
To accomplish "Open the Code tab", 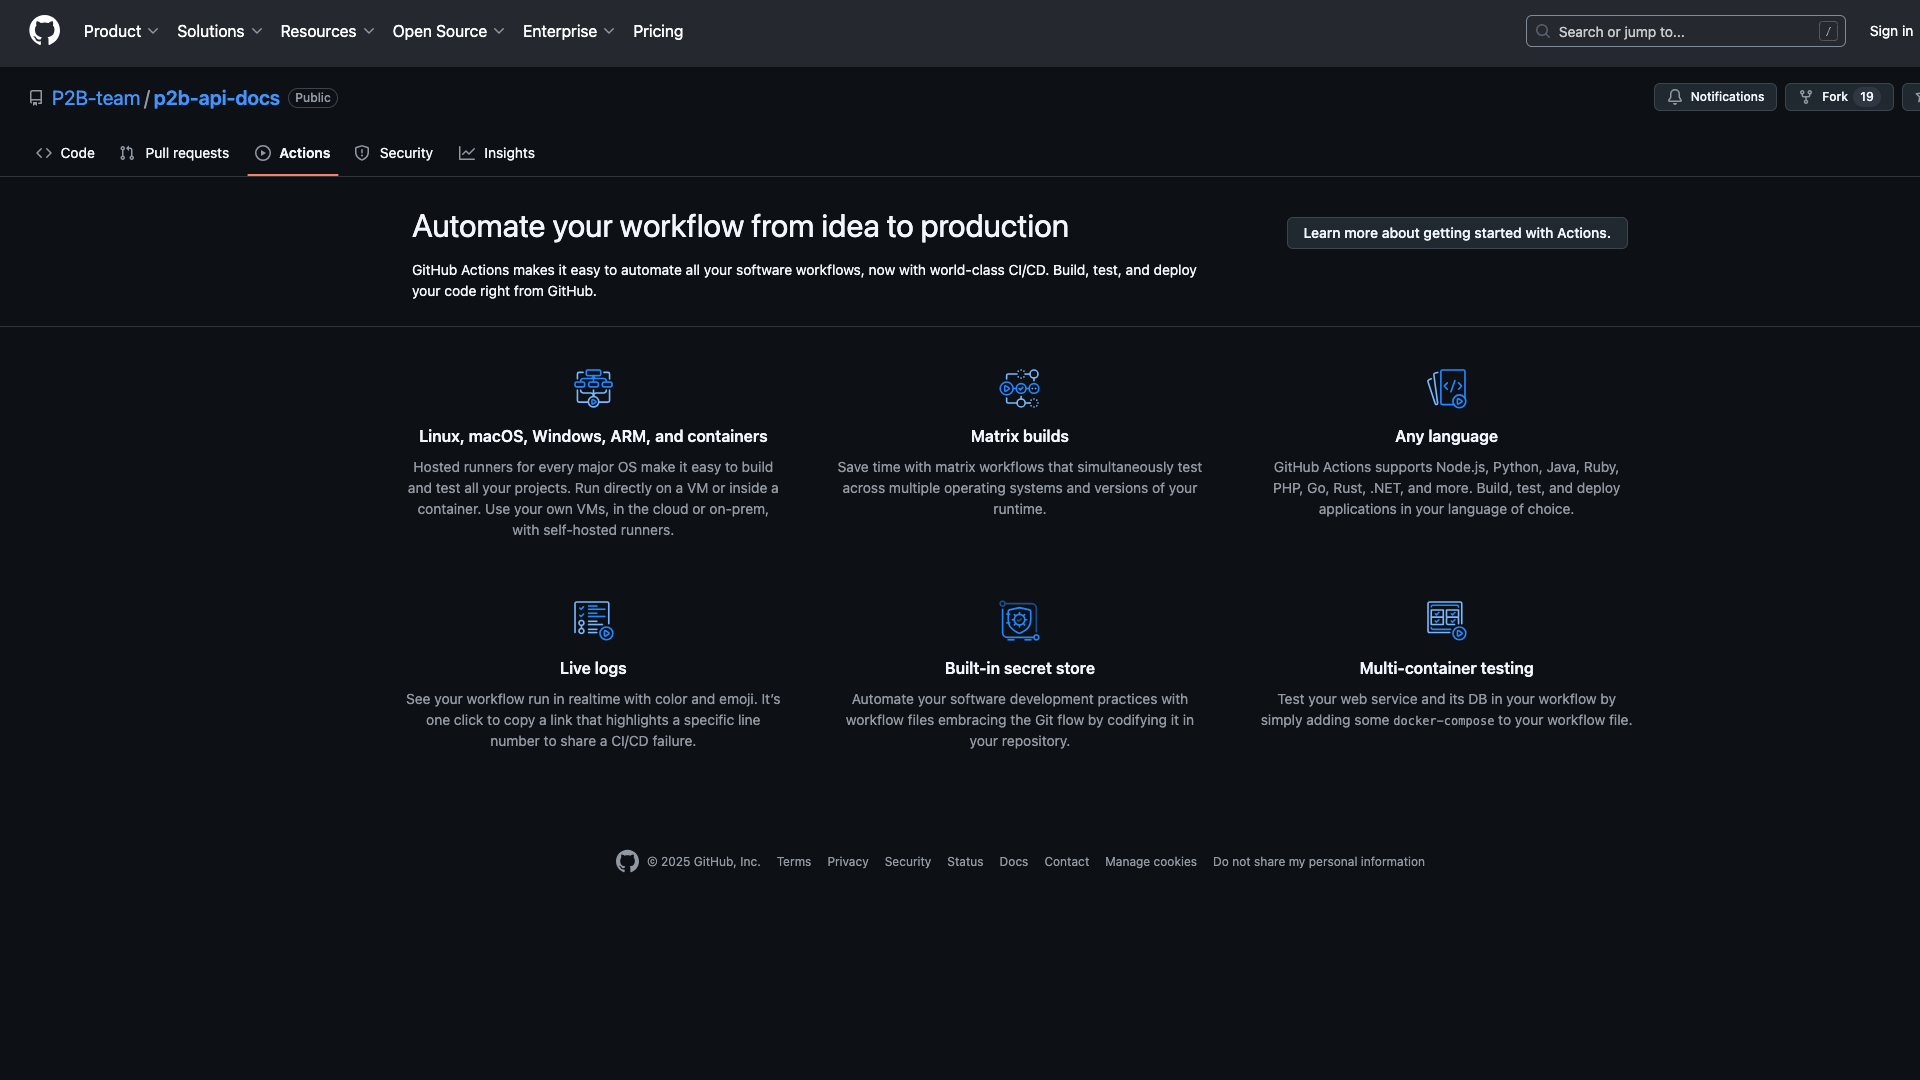I will (65, 153).
